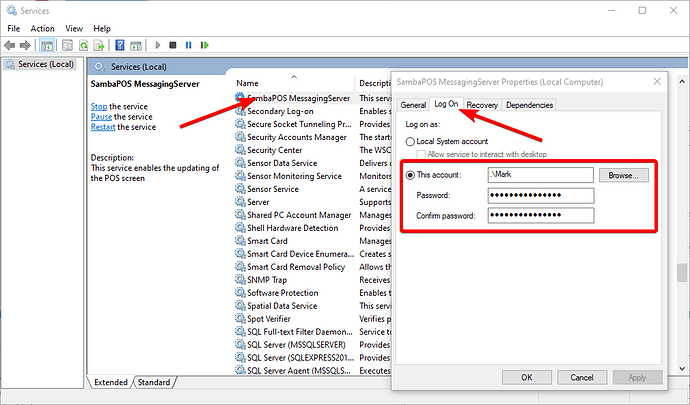Image resolution: width=690 pixels, height=405 pixels.
Task: Open the File menu
Action: pyautogui.click(x=14, y=29)
